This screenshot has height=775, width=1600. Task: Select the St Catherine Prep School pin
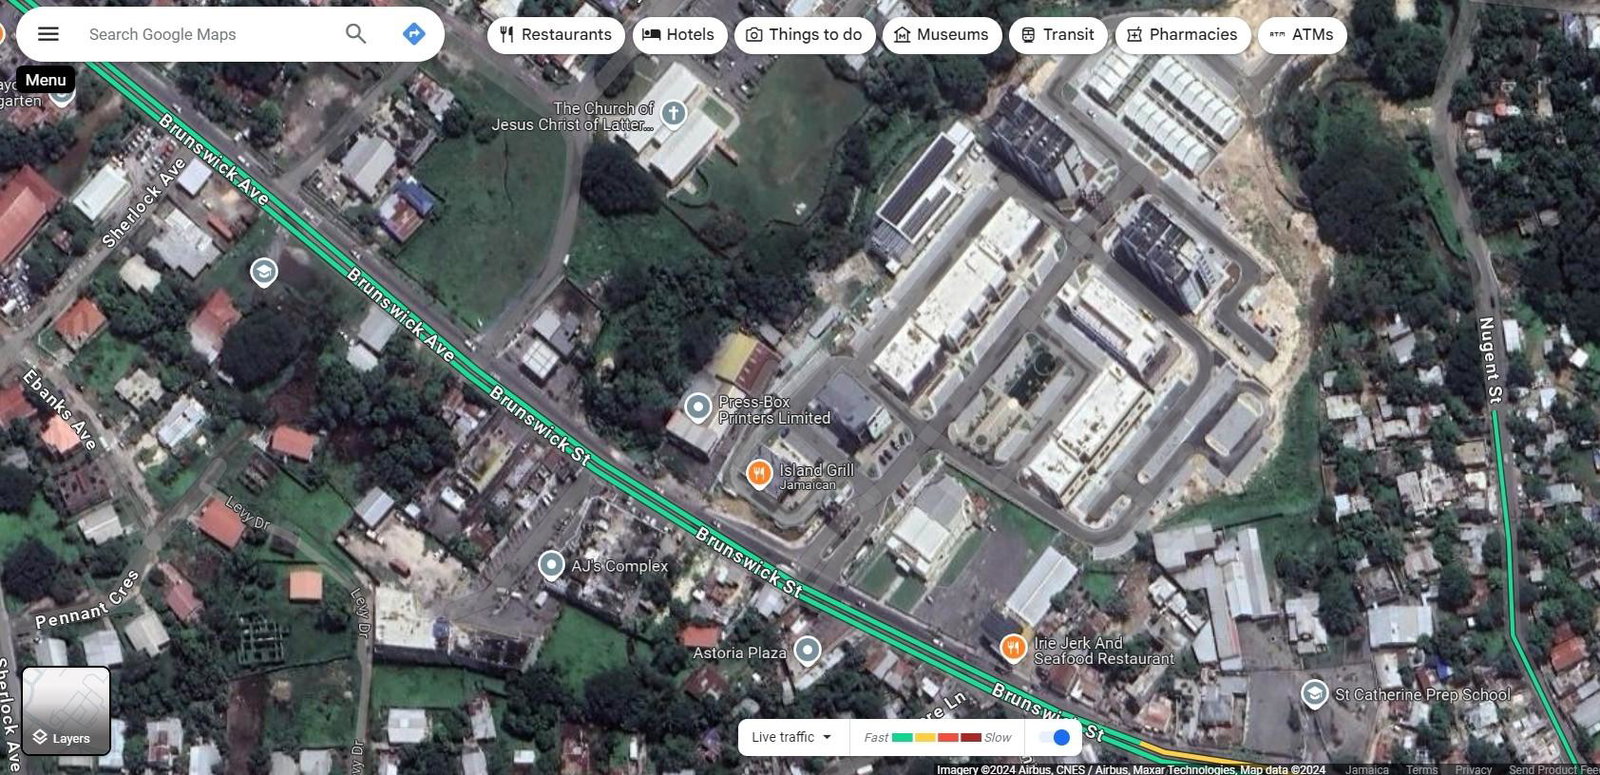[x=1315, y=693]
